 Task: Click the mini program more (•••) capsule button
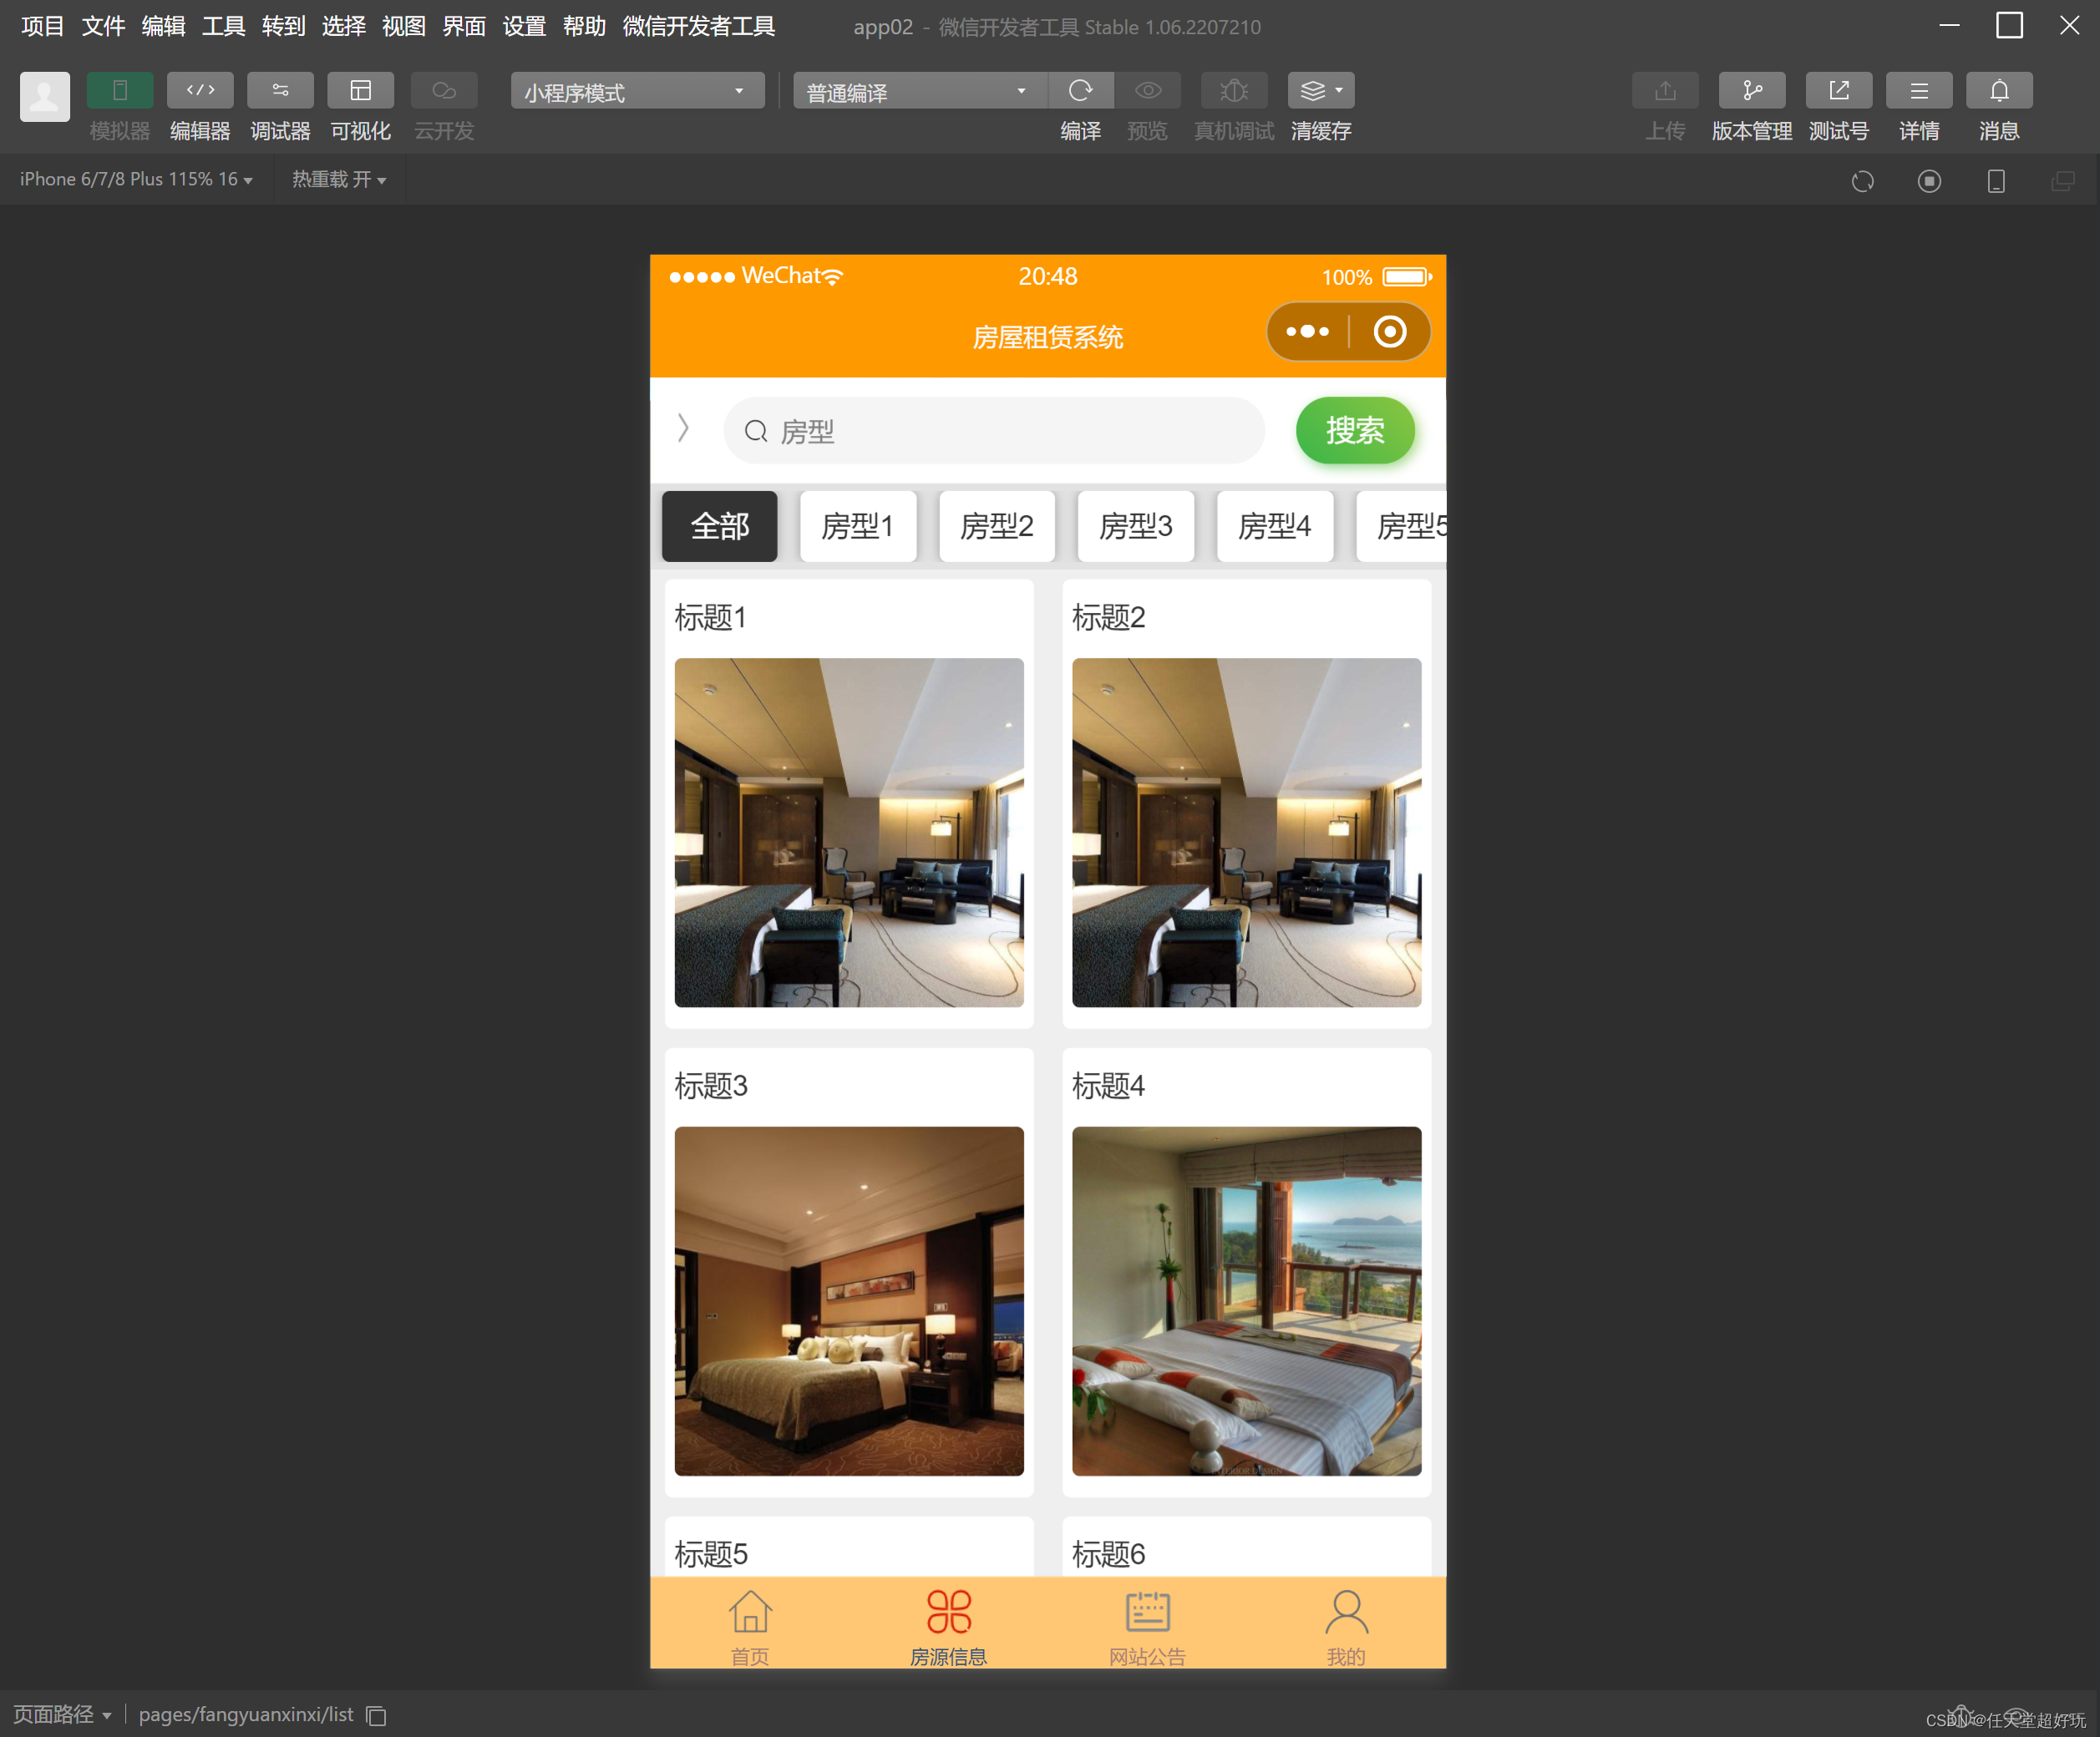coord(1307,332)
